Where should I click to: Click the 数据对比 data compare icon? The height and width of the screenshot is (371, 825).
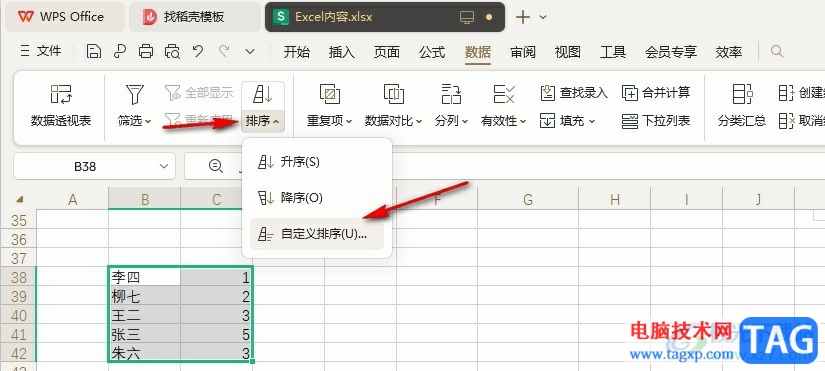click(394, 94)
